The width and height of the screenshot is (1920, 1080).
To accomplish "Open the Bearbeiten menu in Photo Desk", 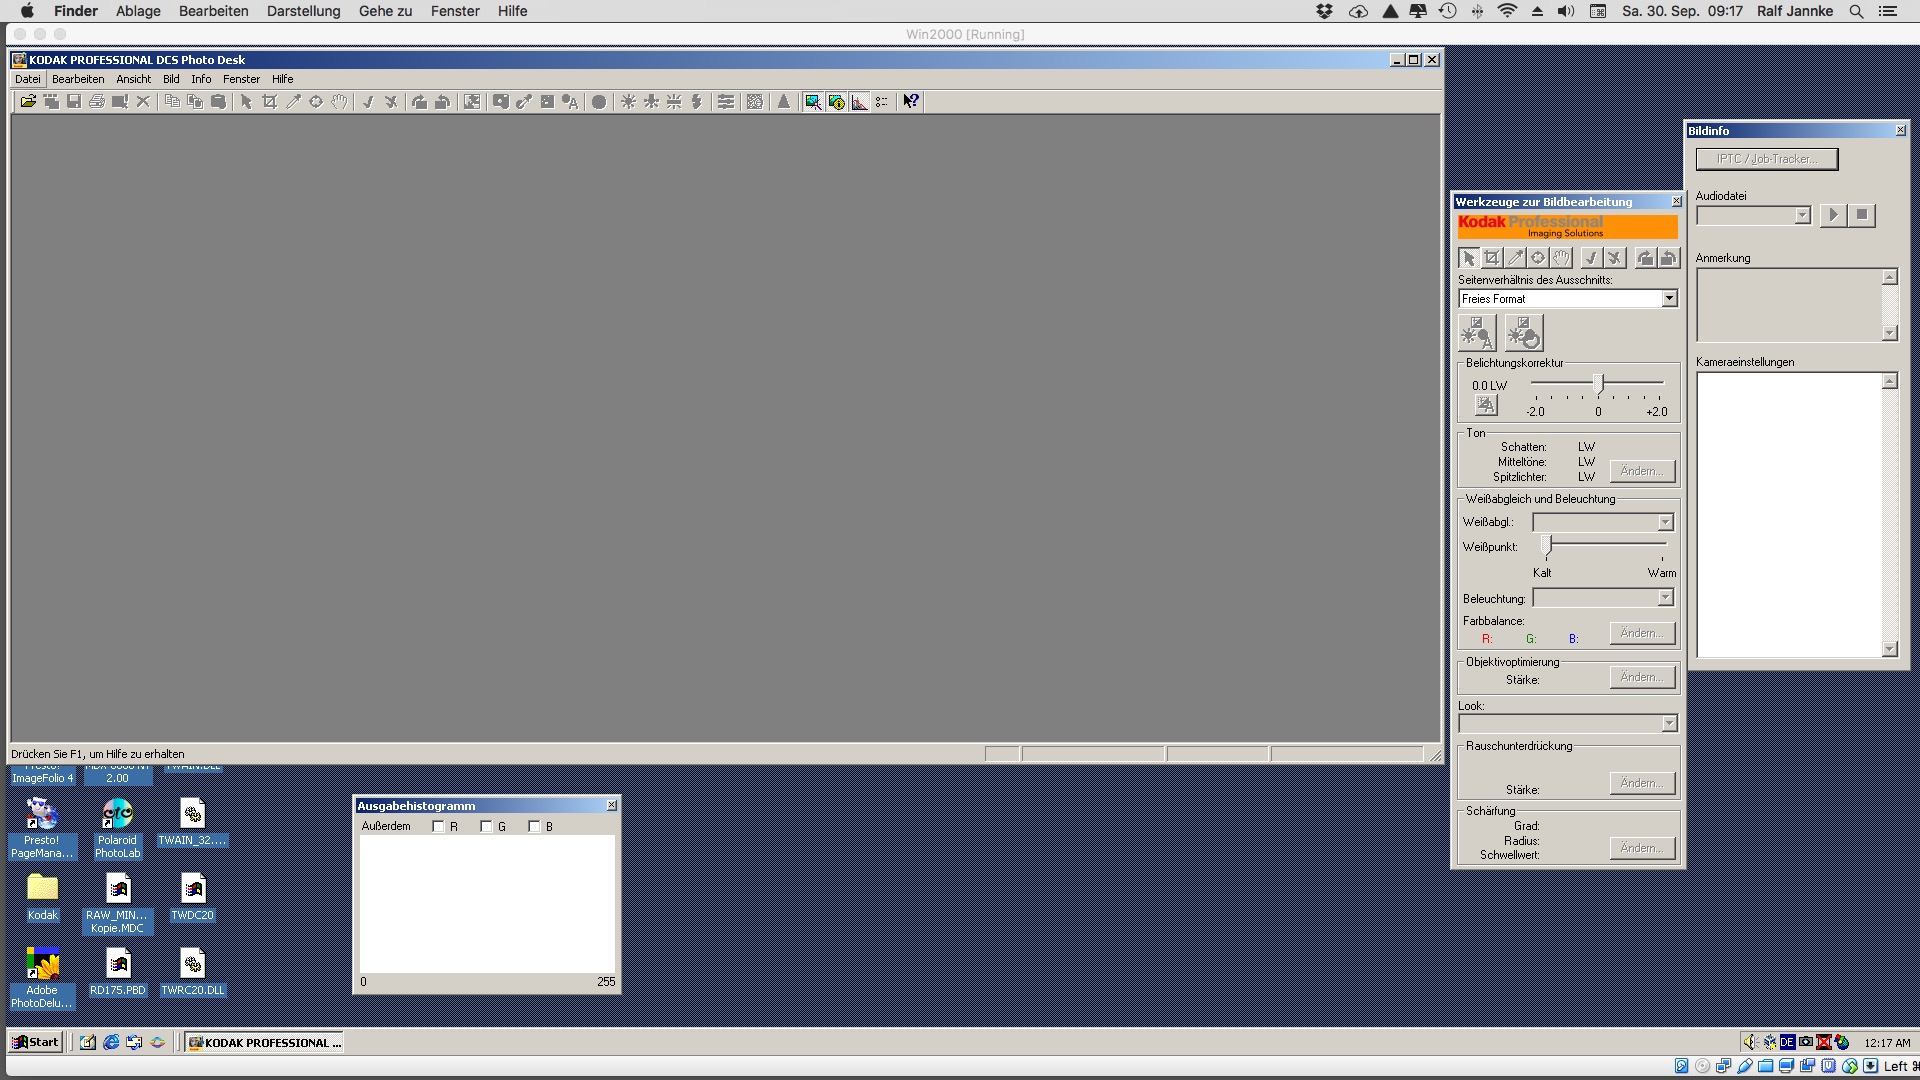I will pyautogui.click(x=78, y=79).
